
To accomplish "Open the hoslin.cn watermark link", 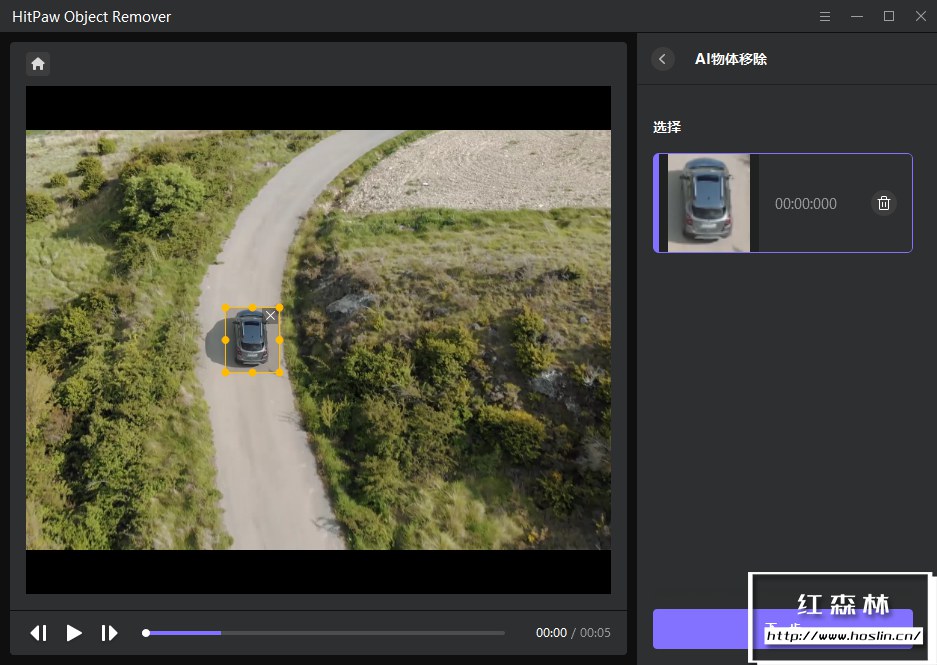I will 842,635.
